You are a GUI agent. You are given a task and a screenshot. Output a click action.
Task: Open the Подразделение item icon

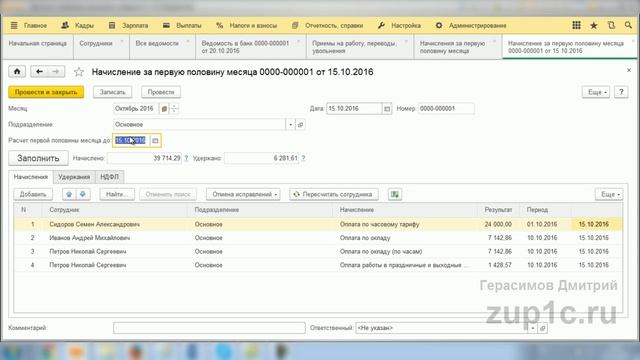300,124
